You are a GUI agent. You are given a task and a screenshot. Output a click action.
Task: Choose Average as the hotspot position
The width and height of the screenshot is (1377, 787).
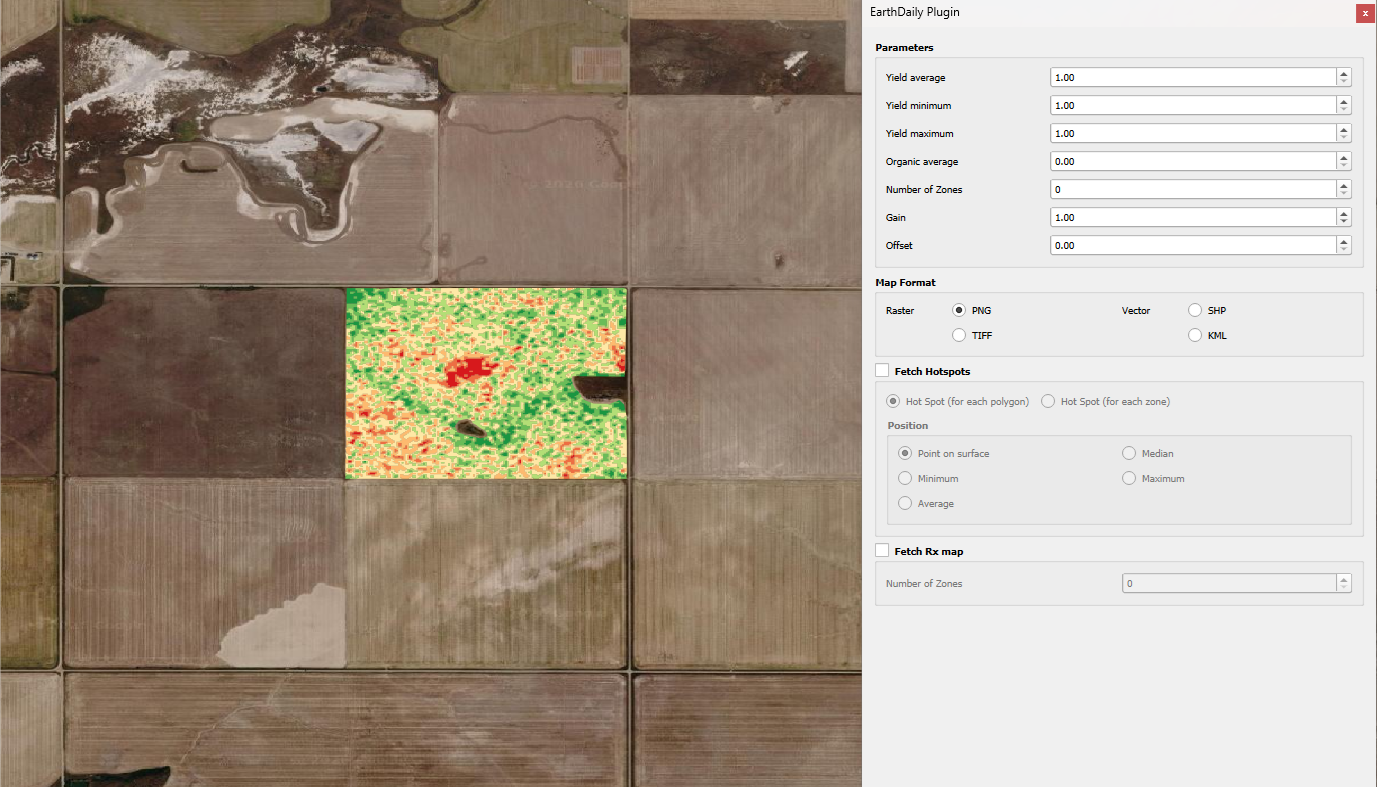point(904,503)
